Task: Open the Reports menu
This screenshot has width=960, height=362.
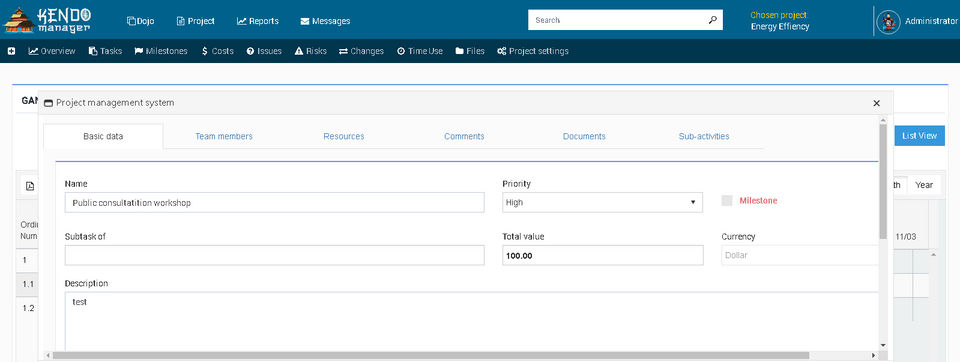Action: point(258,21)
